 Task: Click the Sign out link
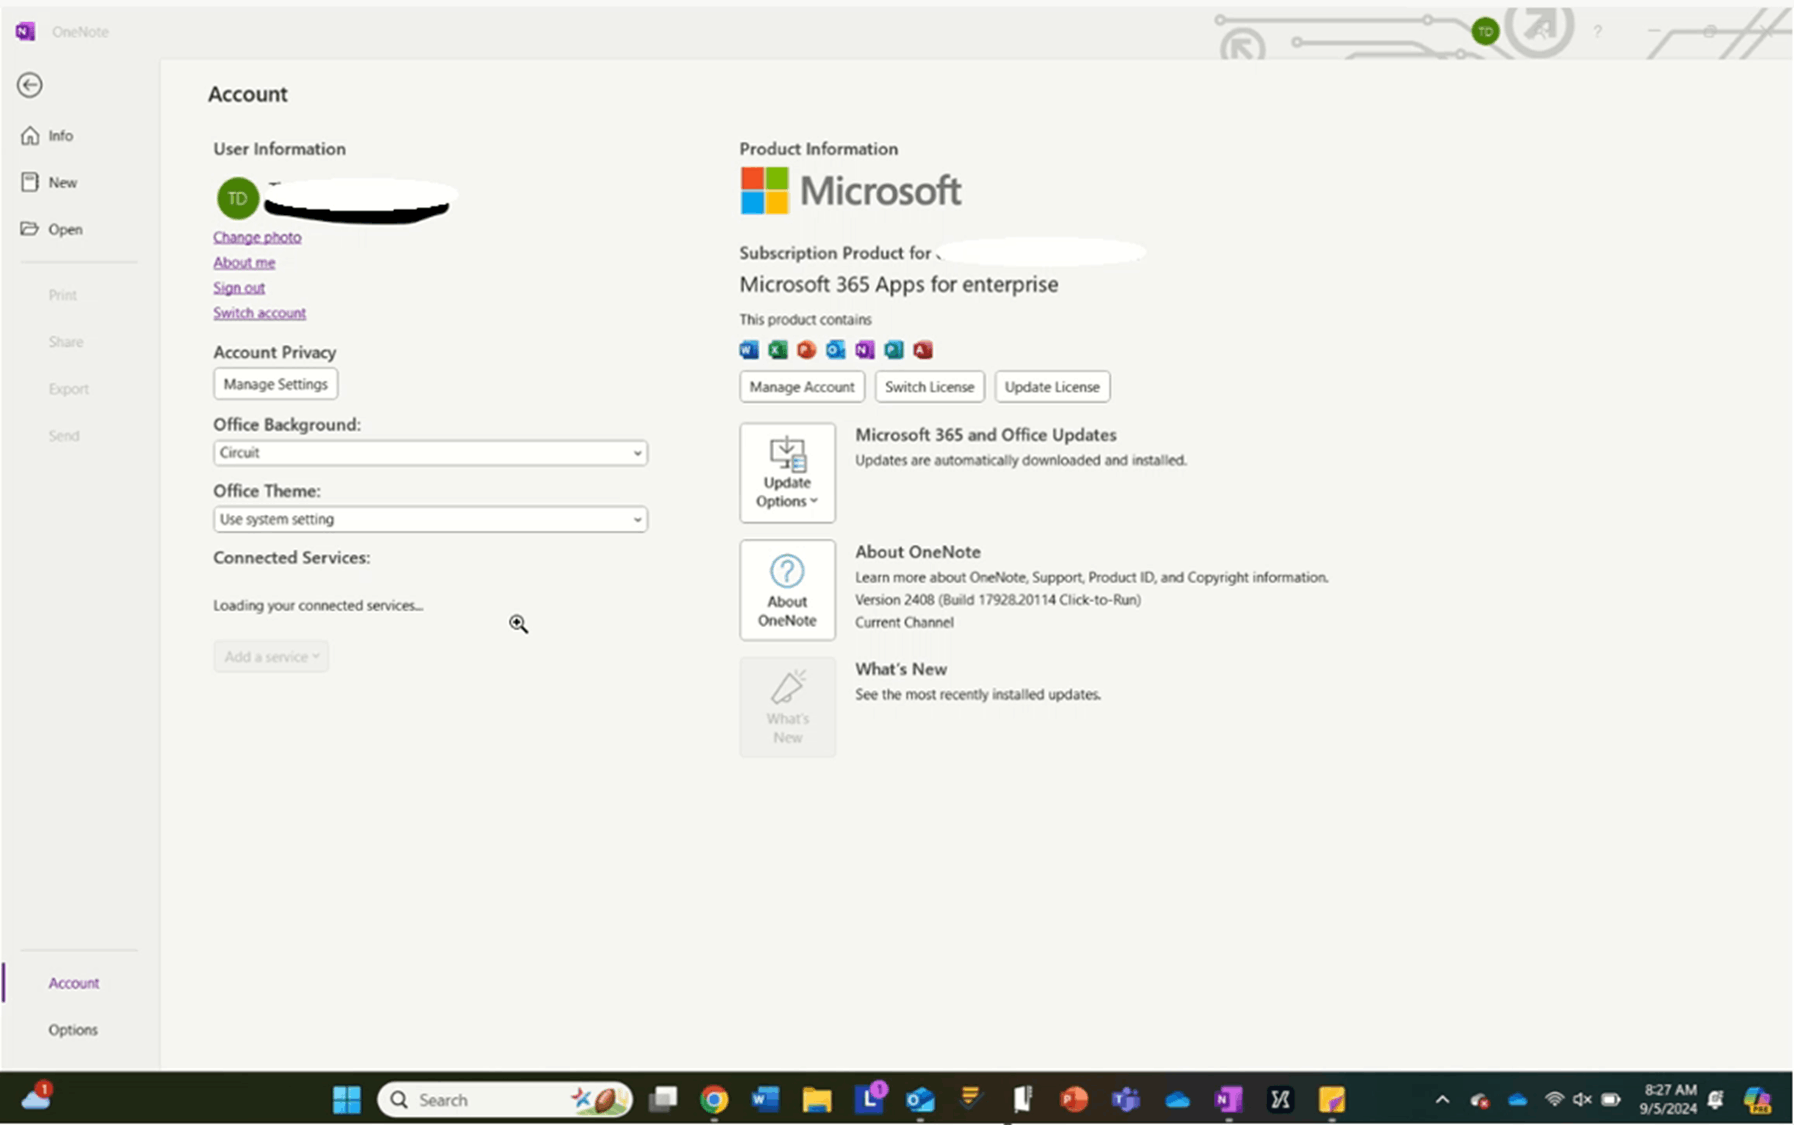coord(239,287)
